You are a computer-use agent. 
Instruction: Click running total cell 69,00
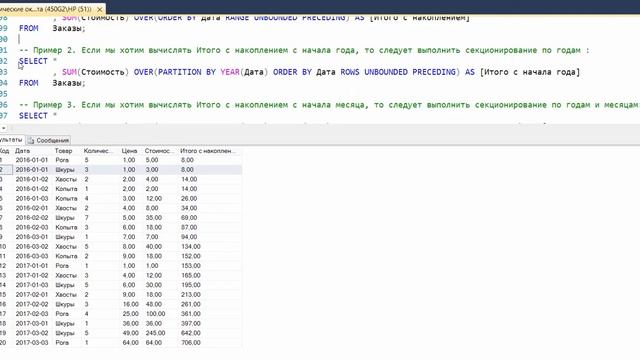pos(189,218)
